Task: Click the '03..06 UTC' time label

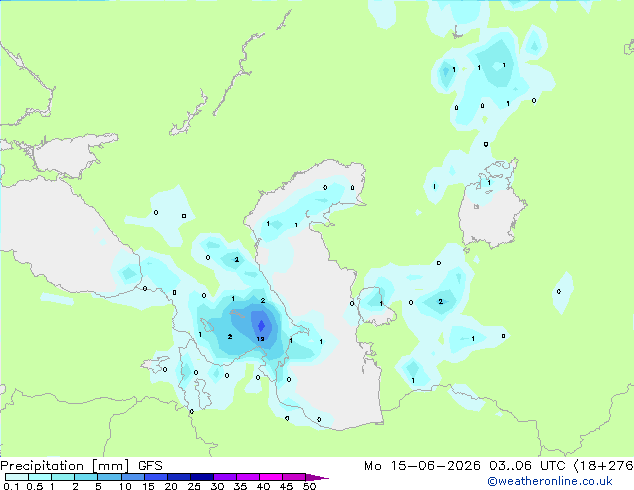Action: (527, 466)
